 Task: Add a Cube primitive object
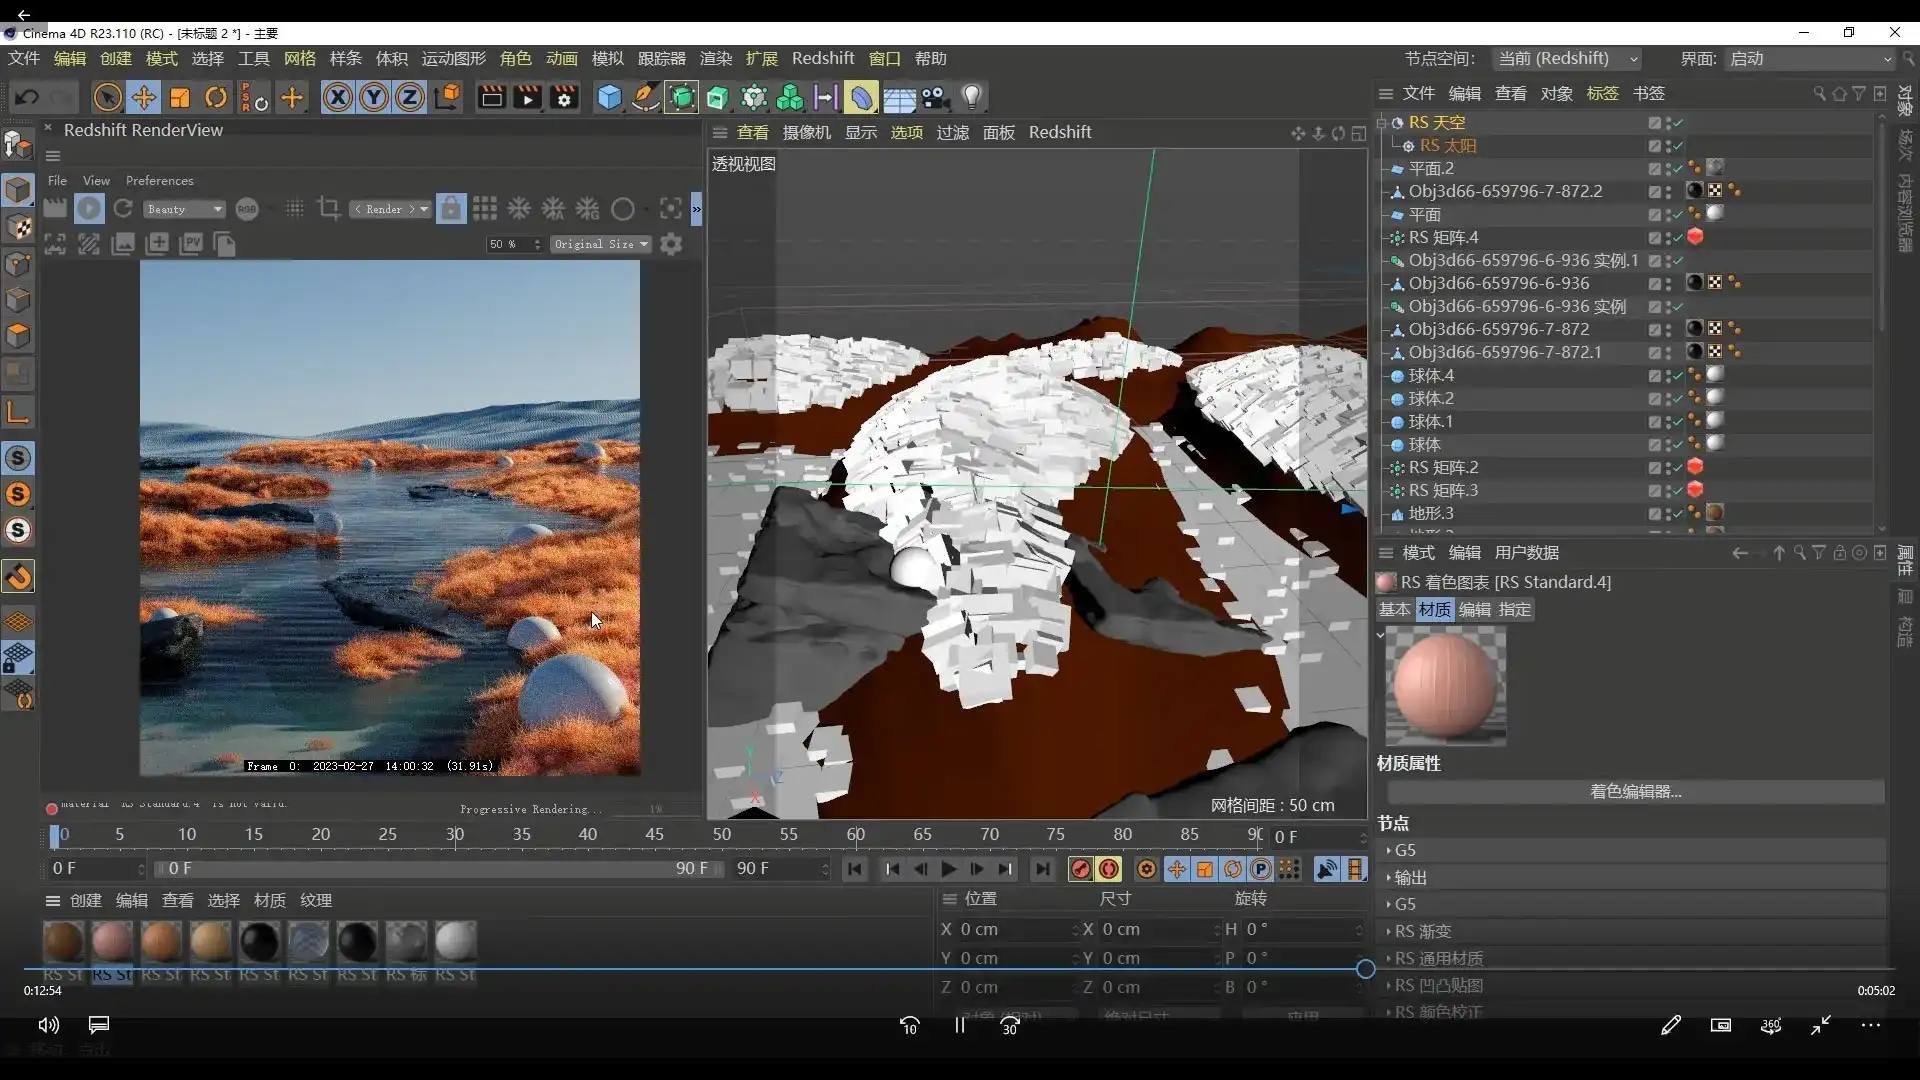coord(609,97)
